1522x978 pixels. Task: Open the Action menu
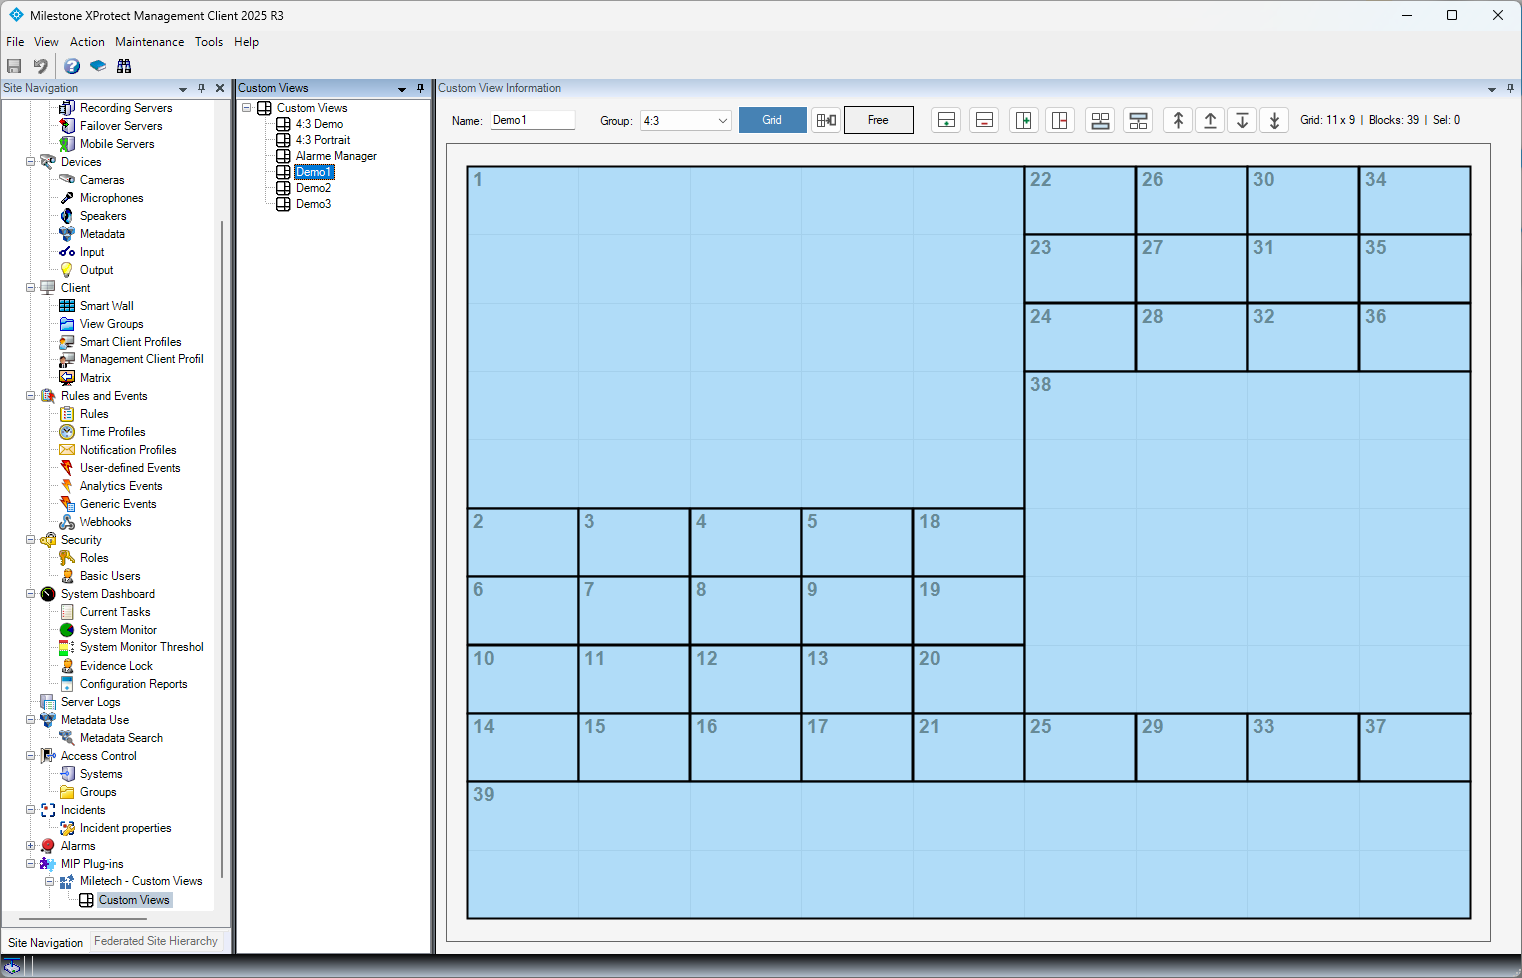coord(87,42)
